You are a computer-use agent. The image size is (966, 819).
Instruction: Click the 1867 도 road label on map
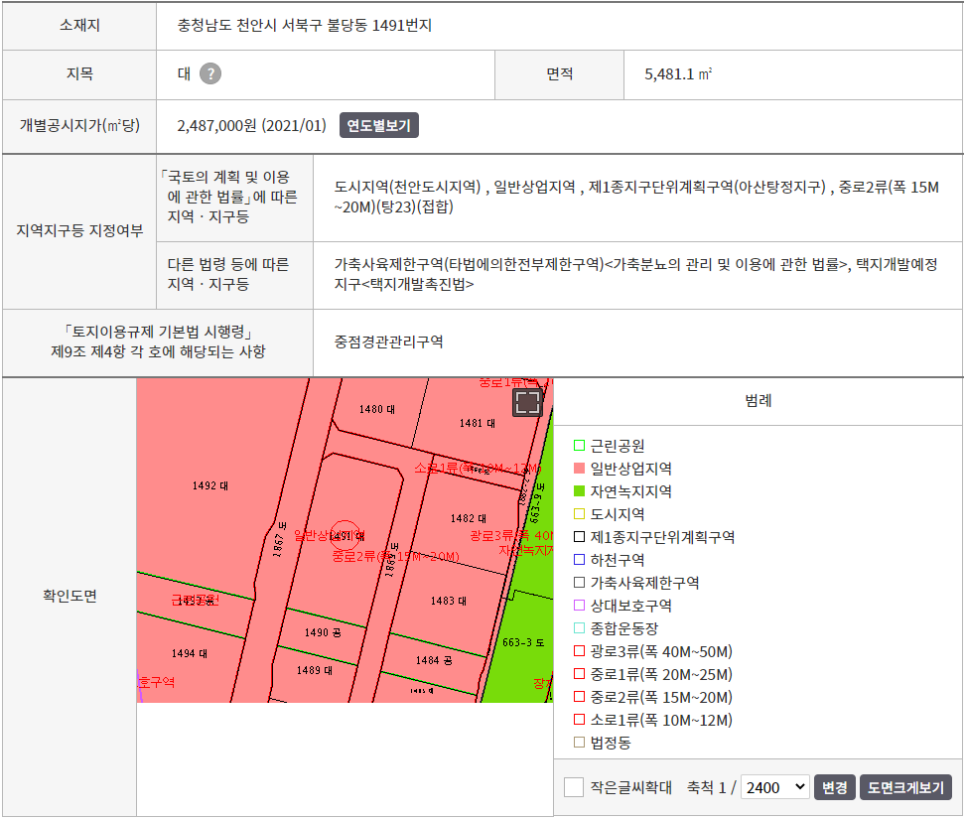pos(280,539)
